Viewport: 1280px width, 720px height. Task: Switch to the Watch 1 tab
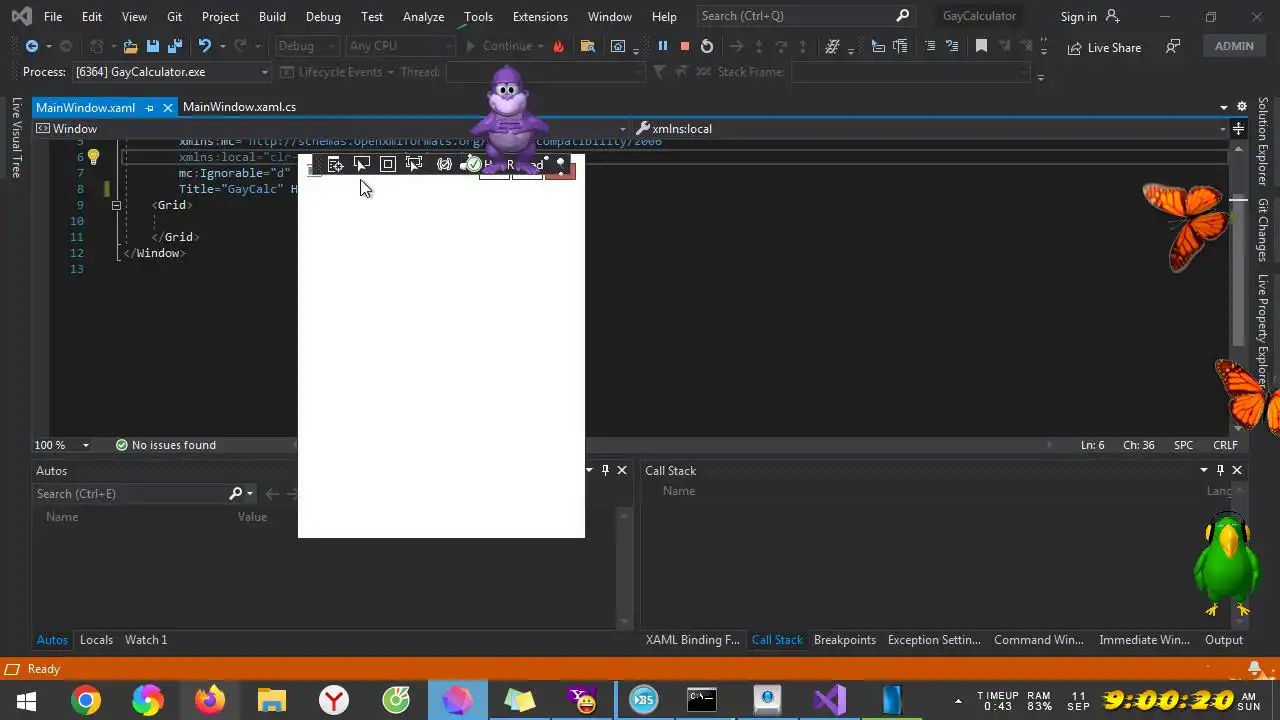pyautogui.click(x=146, y=640)
